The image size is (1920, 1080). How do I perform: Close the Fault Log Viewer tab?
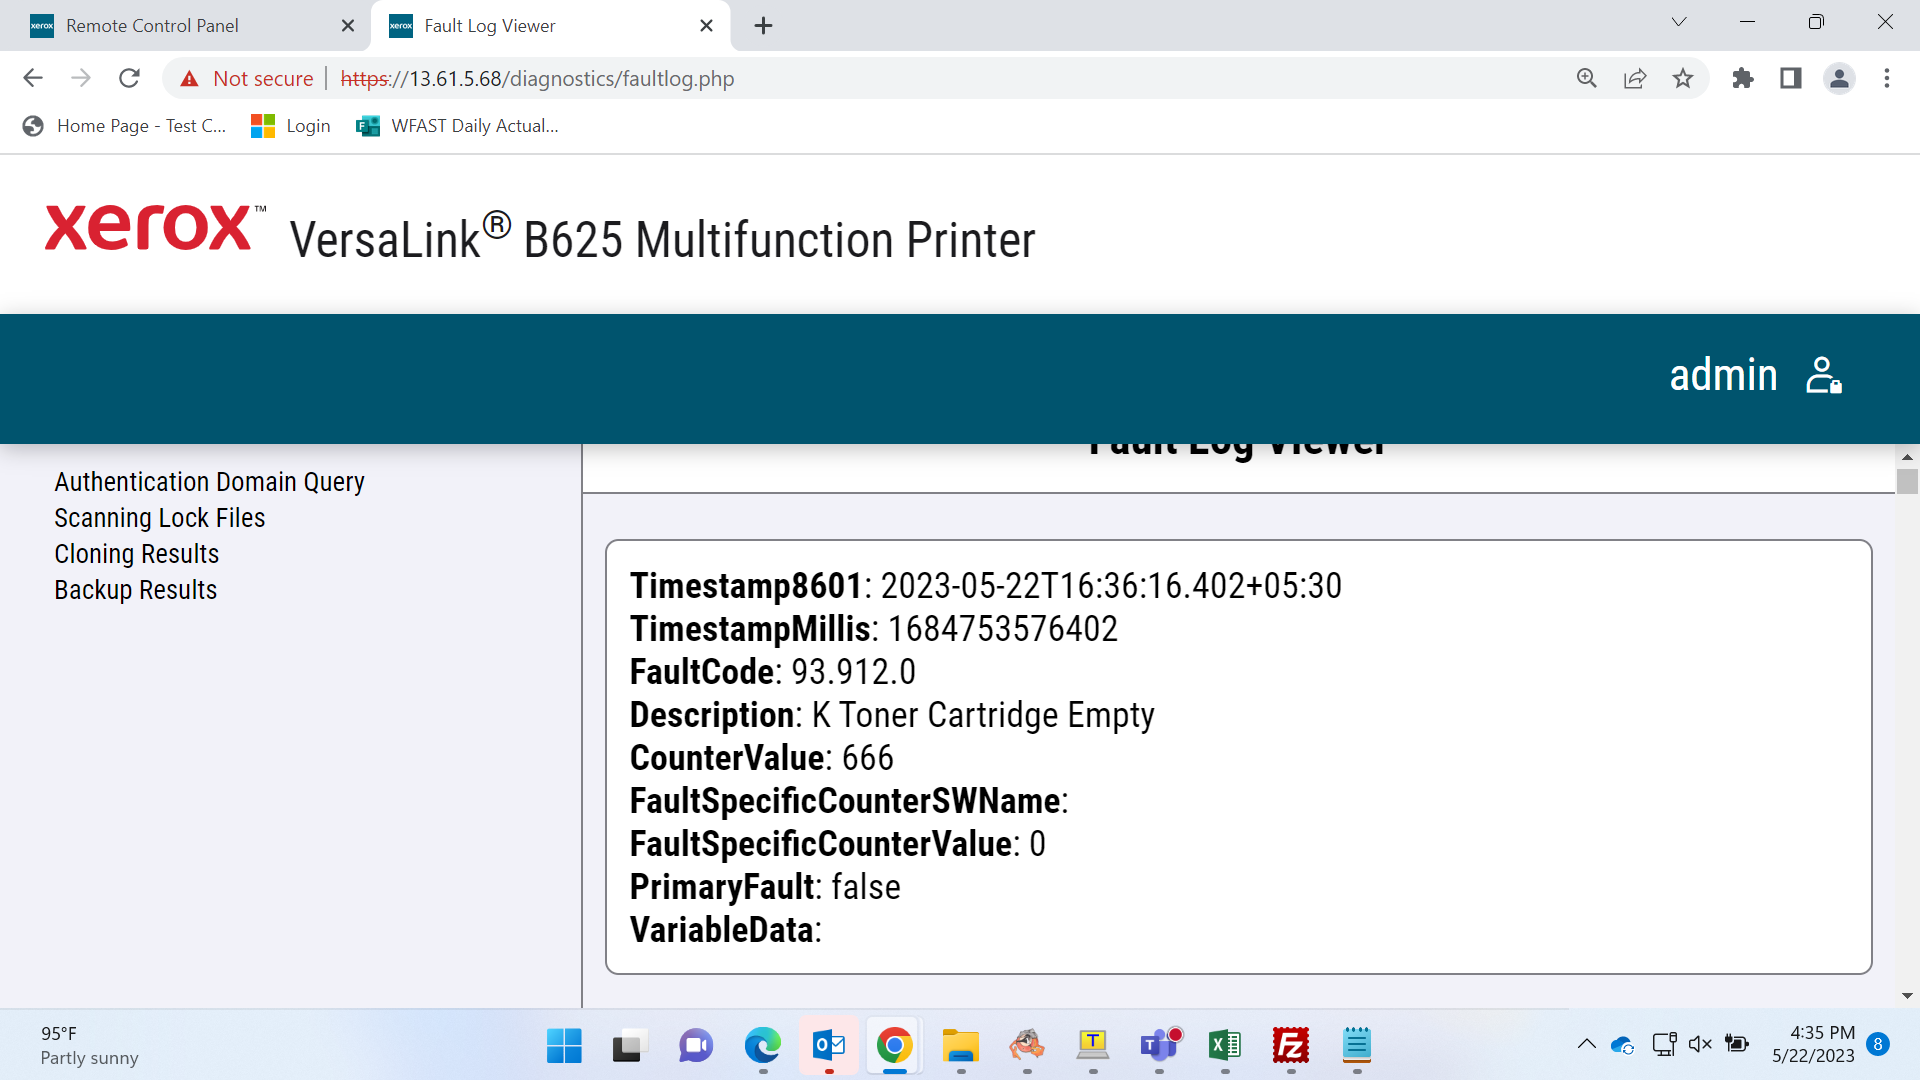coord(707,26)
